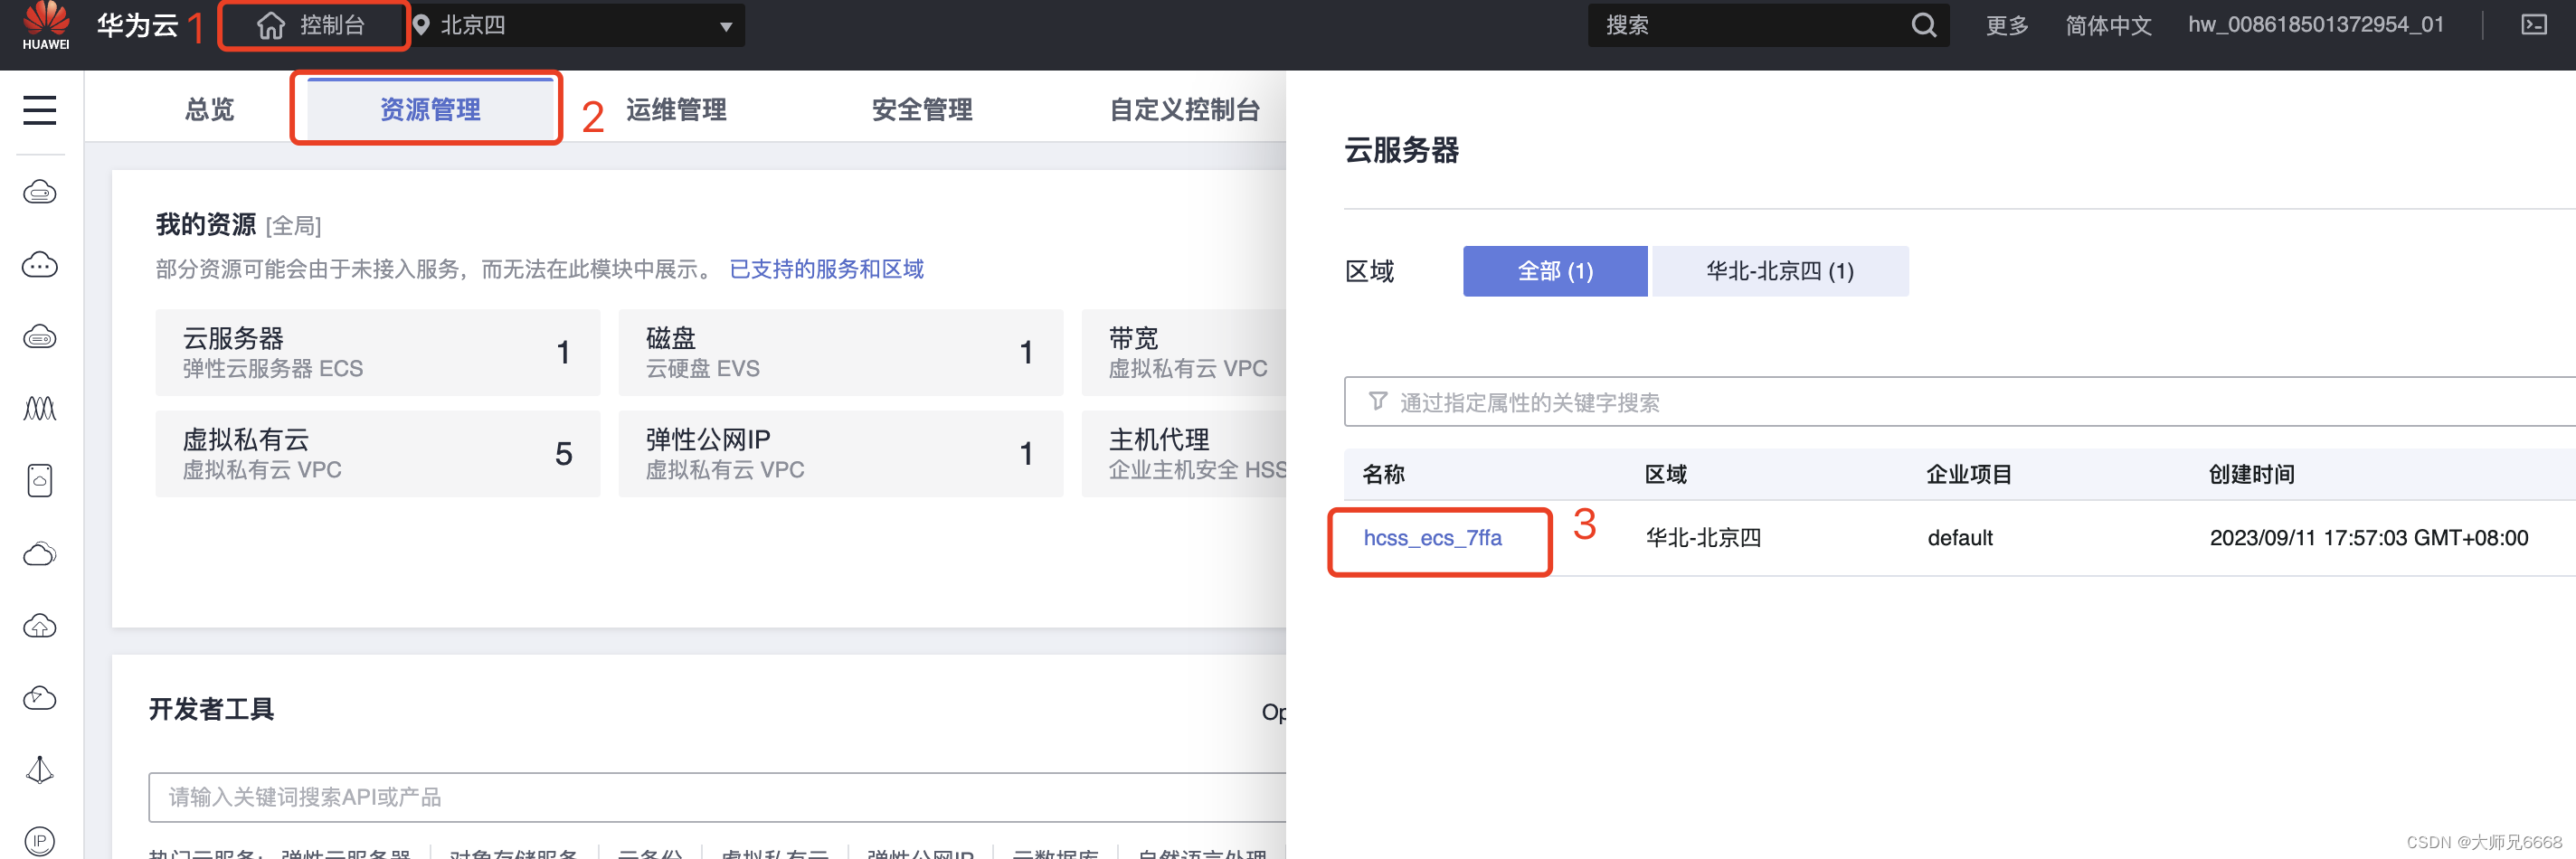Open the hamburger navigation menu
Image resolution: width=2576 pixels, height=859 pixels.
click(x=40, y=109)
